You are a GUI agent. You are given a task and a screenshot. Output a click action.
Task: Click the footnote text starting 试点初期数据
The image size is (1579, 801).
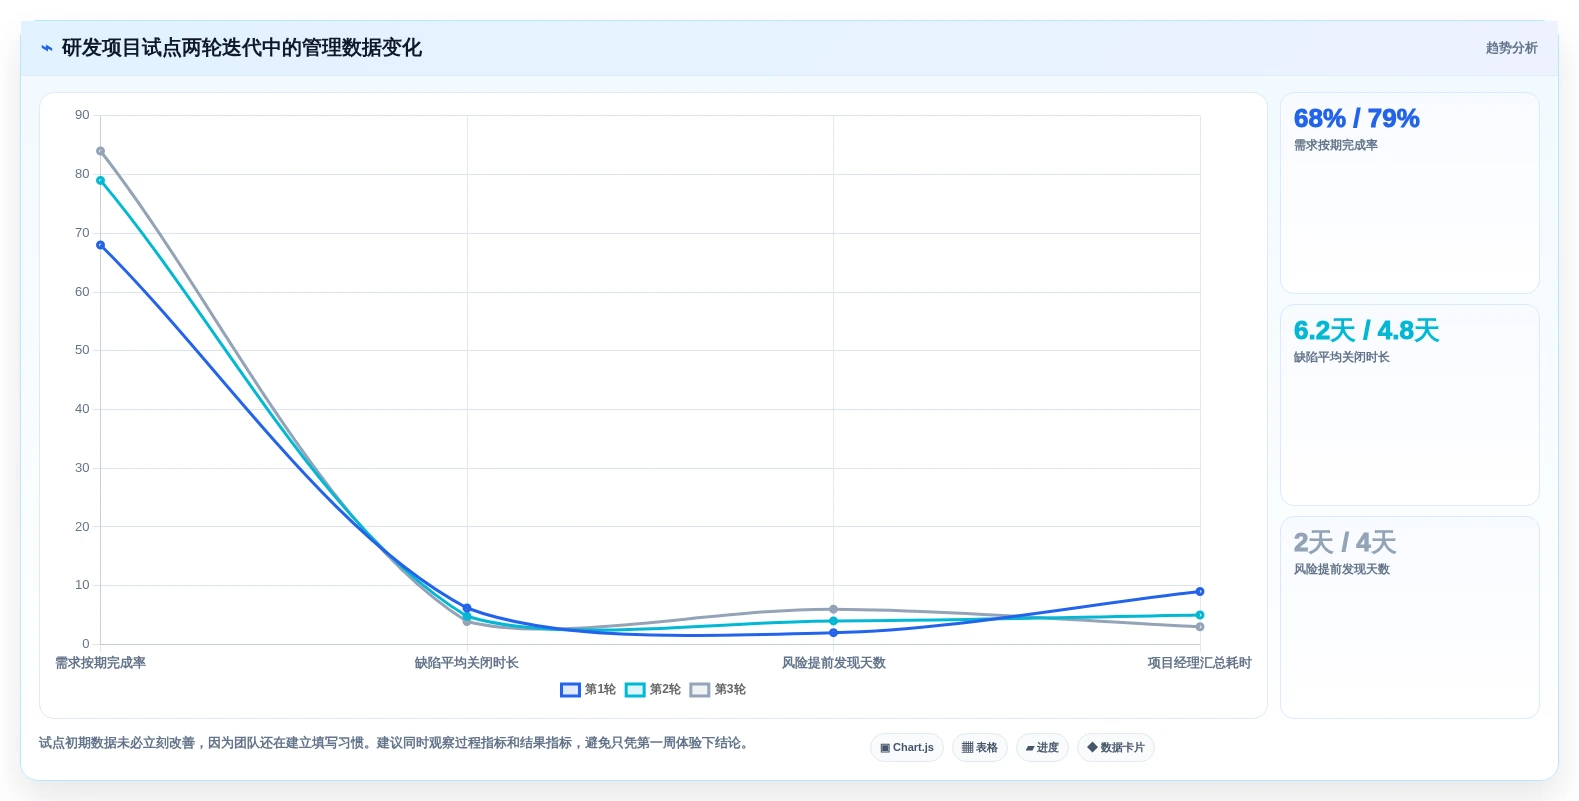pos(395,743)
